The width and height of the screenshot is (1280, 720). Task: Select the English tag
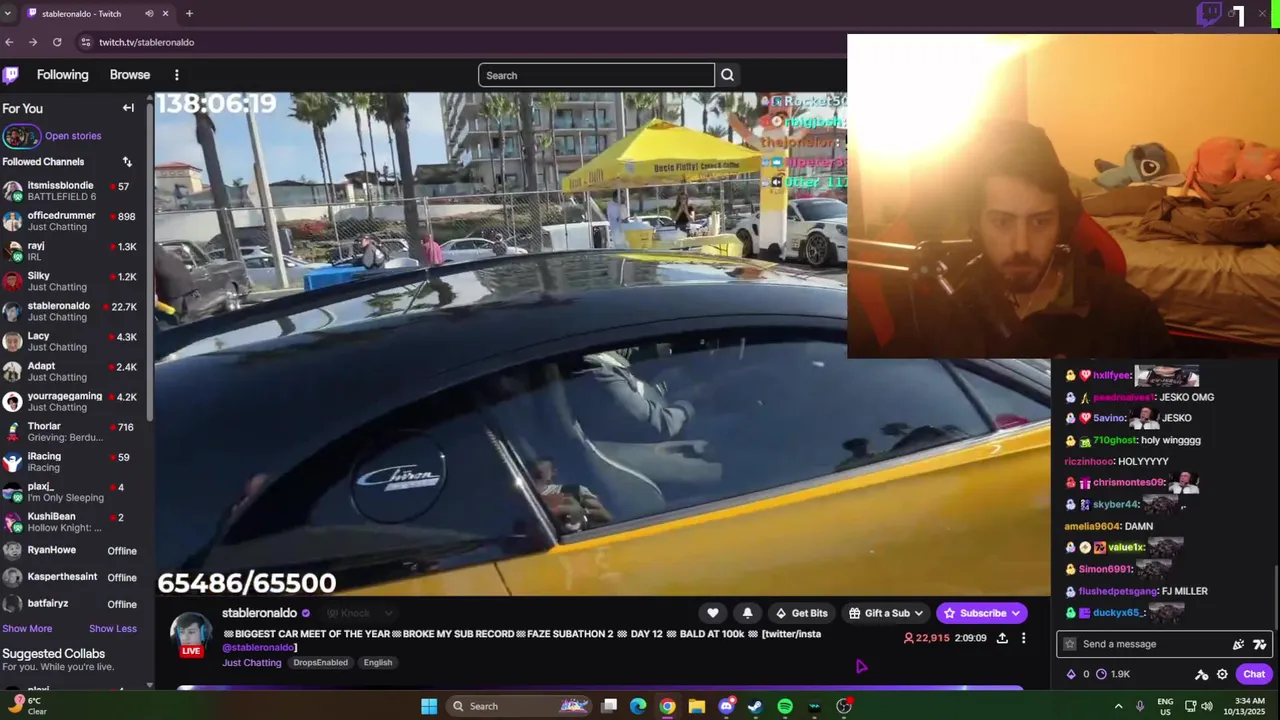point(378,663)
